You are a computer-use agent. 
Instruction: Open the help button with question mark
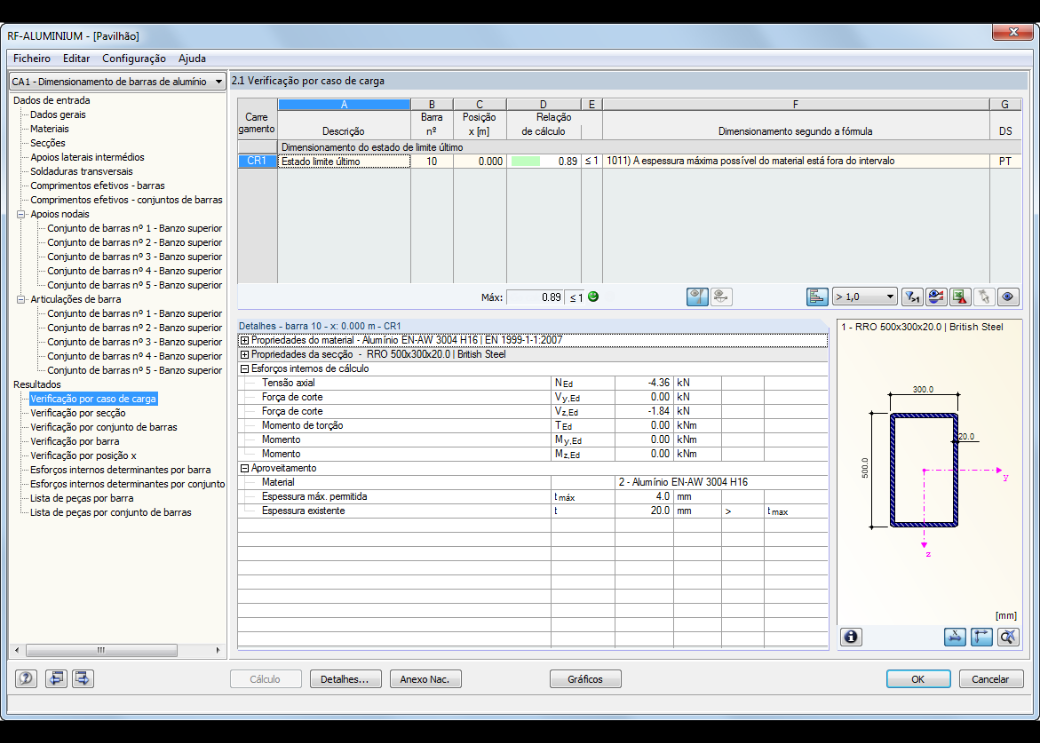pyautogui.click(x=26, y=678)
